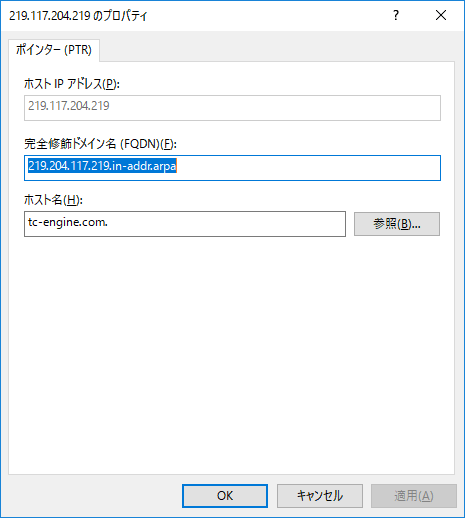Click the tc-engine.com. host name text
This screenshot has height=518, width=465.
pos(68,222)
